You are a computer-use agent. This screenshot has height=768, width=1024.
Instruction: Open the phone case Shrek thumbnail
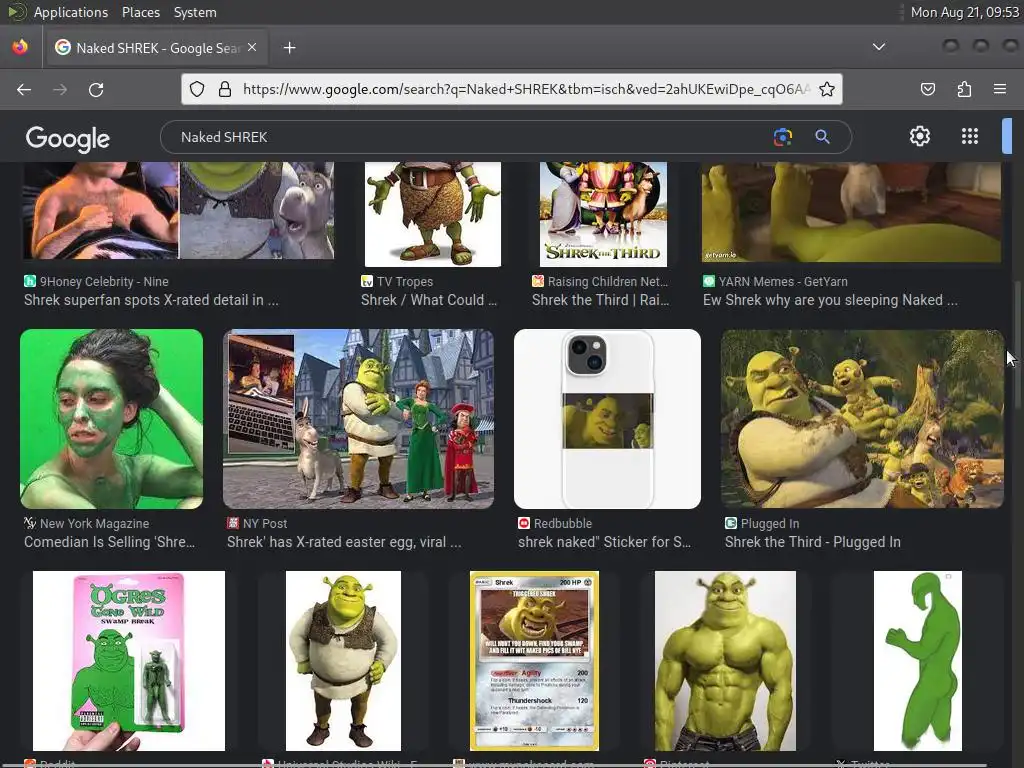(x=607, y=419)
